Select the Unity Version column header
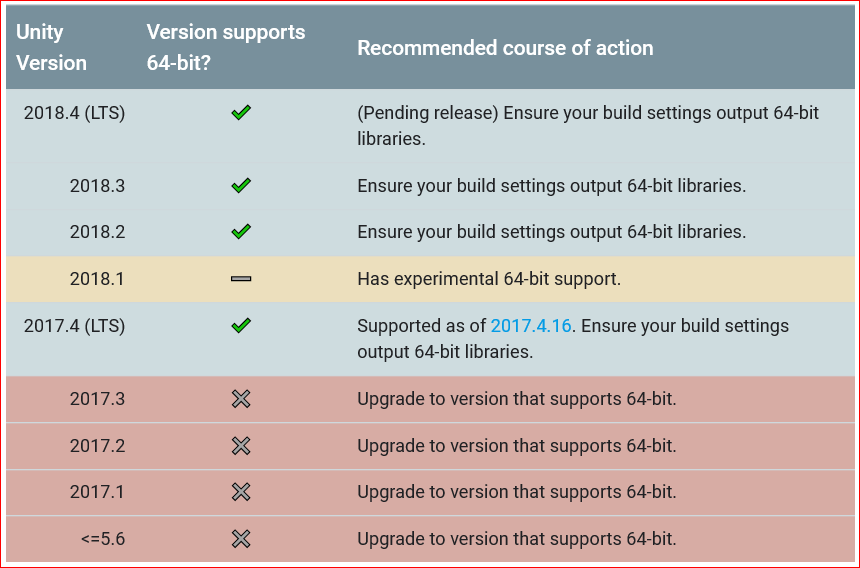This screenshot has height=568, width=860. point(52,48)
